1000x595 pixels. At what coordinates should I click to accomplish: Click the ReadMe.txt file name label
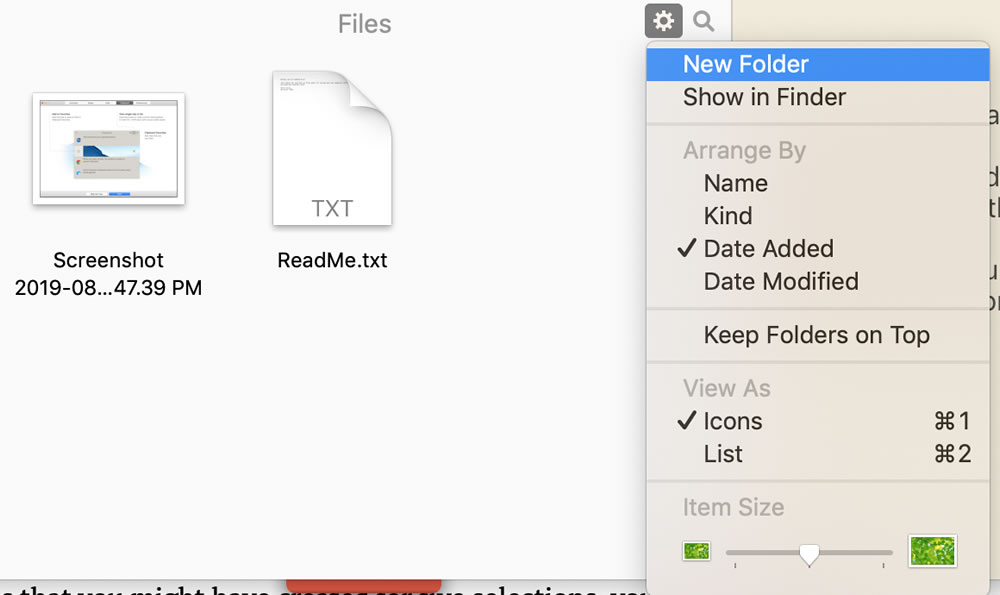point(332,260)
